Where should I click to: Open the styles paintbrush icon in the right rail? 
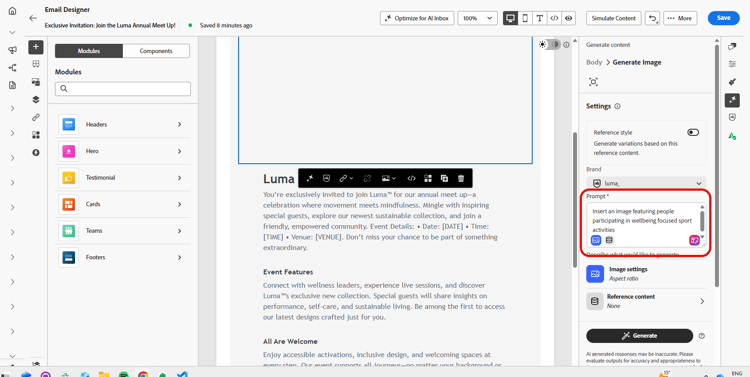[x=732, y=82]
